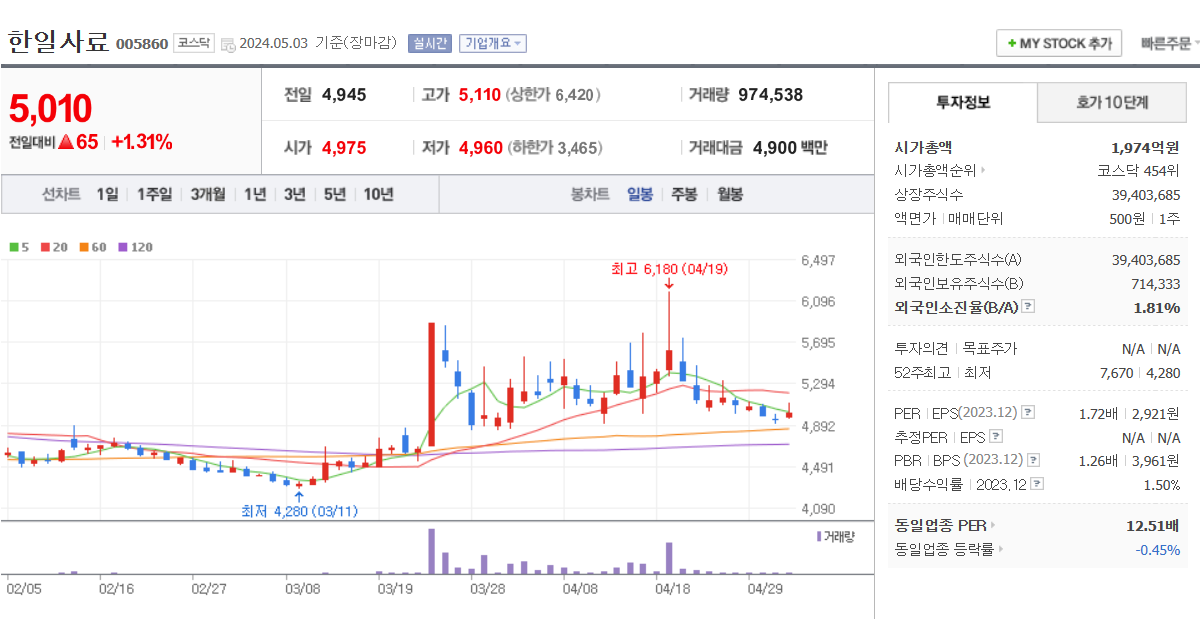Click the calendar icon beside 2024.05.03
This screenshot has height=619, width=1200.
pos(228,44)
